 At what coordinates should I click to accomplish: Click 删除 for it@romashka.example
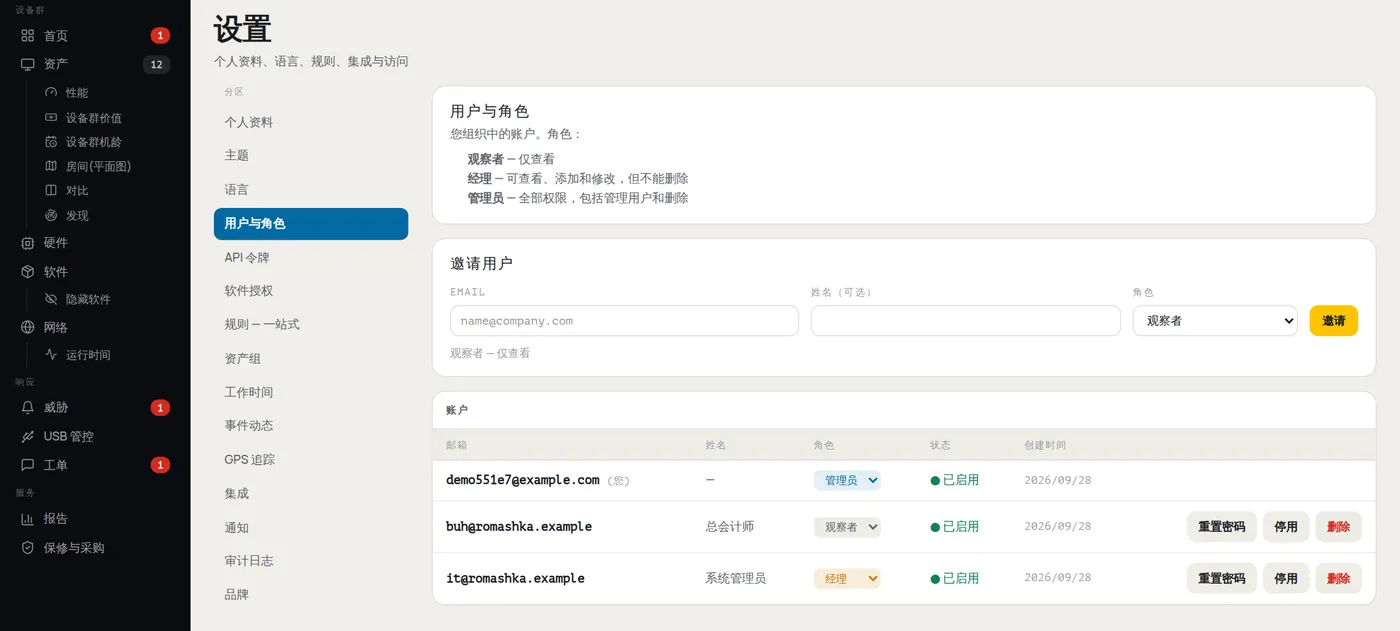(1338, 579)
